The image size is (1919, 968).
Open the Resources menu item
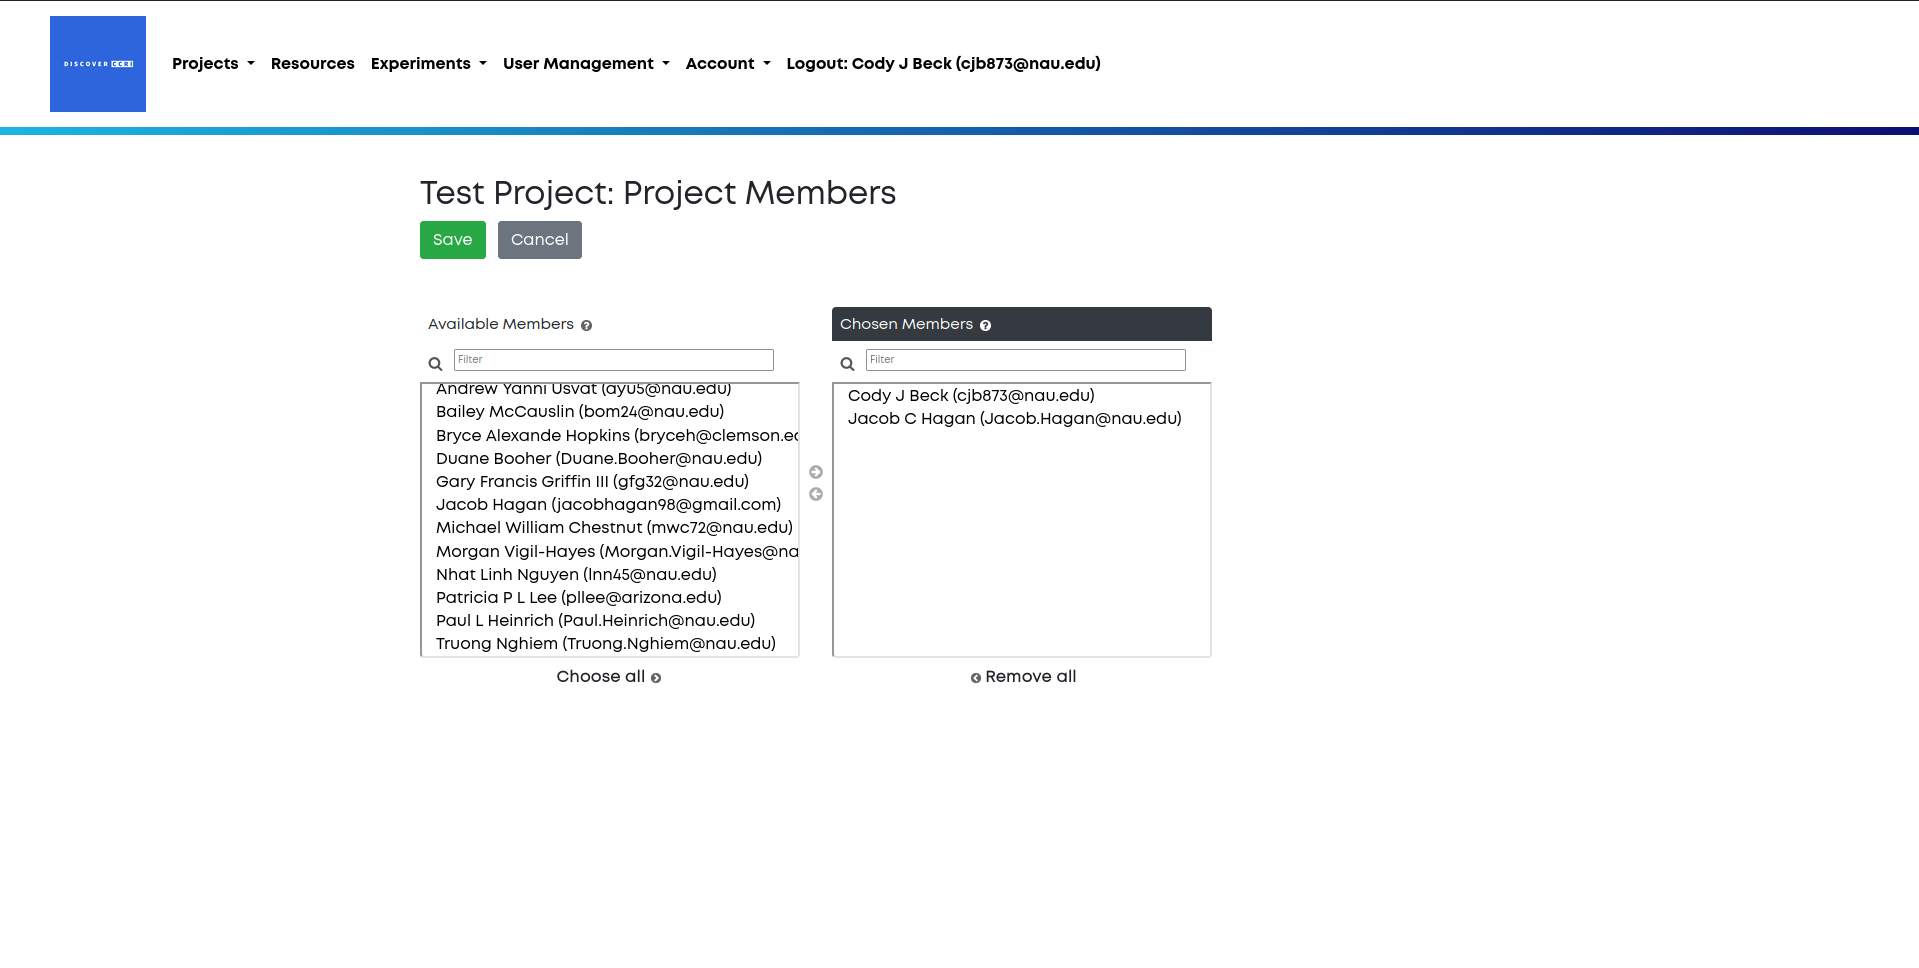coord(313,63)
